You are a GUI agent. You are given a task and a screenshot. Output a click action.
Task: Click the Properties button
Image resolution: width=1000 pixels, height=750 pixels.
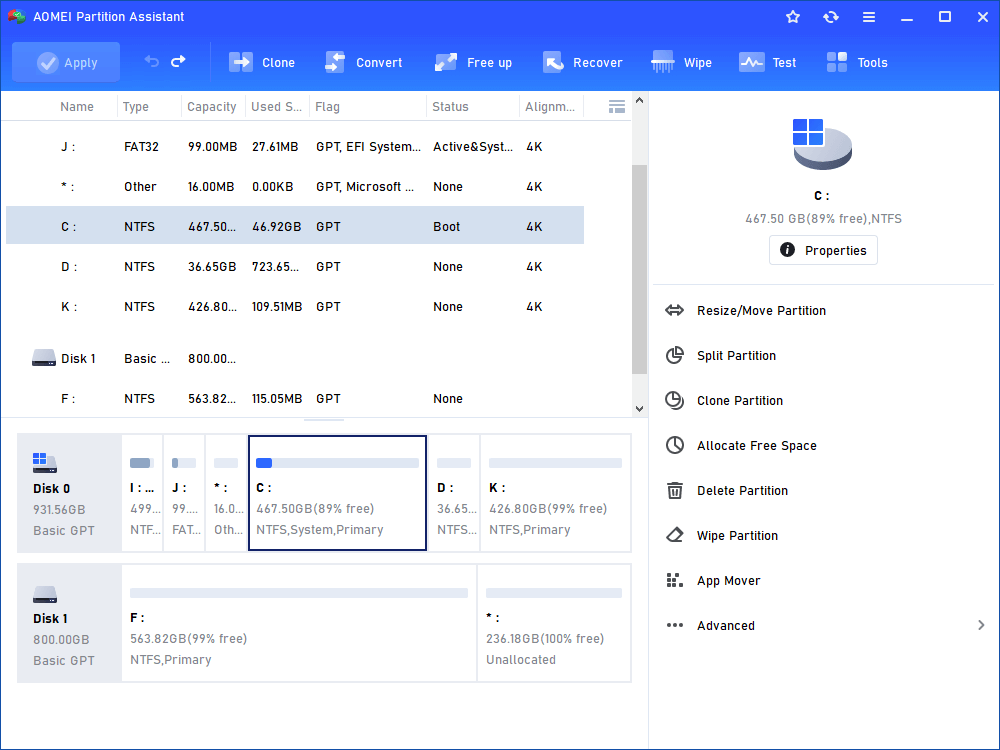823,250
